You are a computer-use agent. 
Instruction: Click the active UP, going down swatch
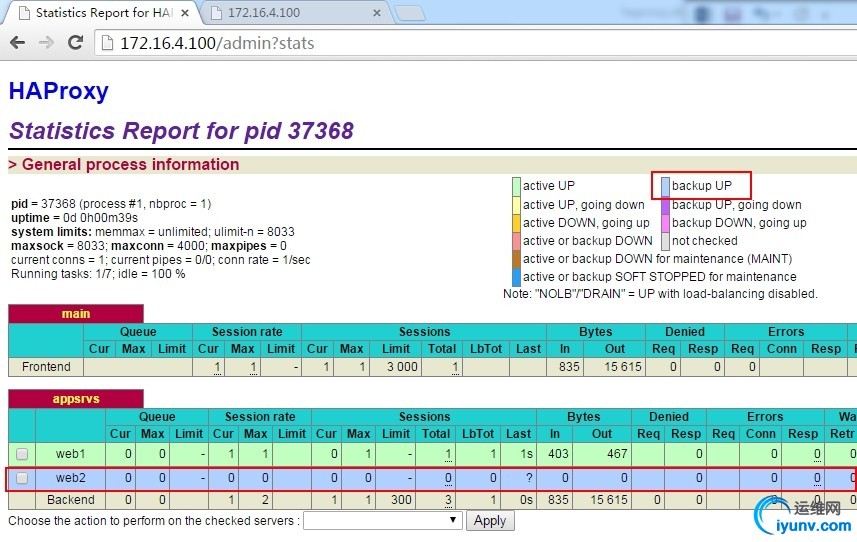coord(516,204)
